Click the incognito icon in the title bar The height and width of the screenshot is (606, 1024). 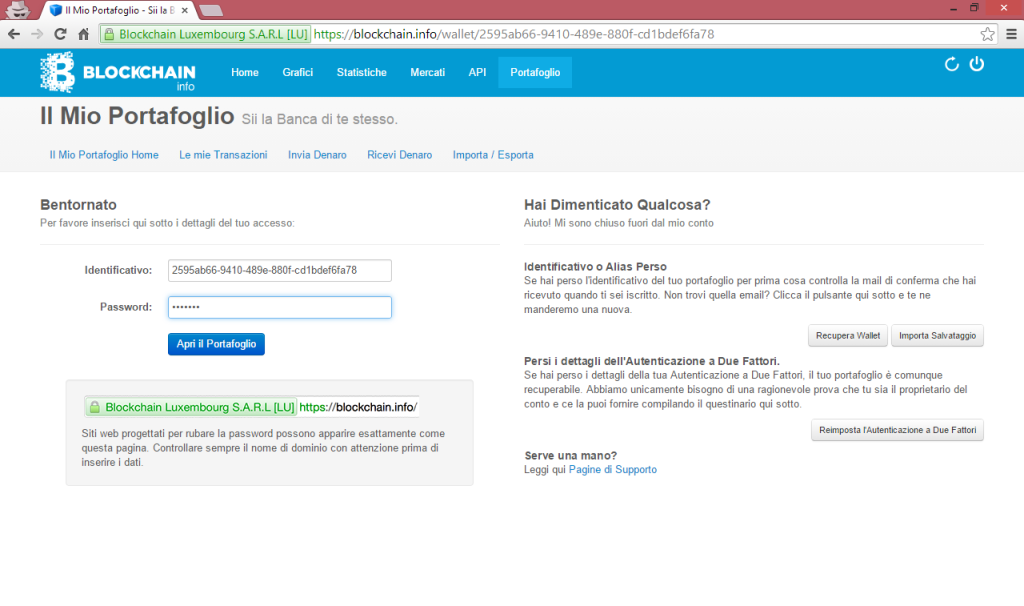[x=18, y=9]
